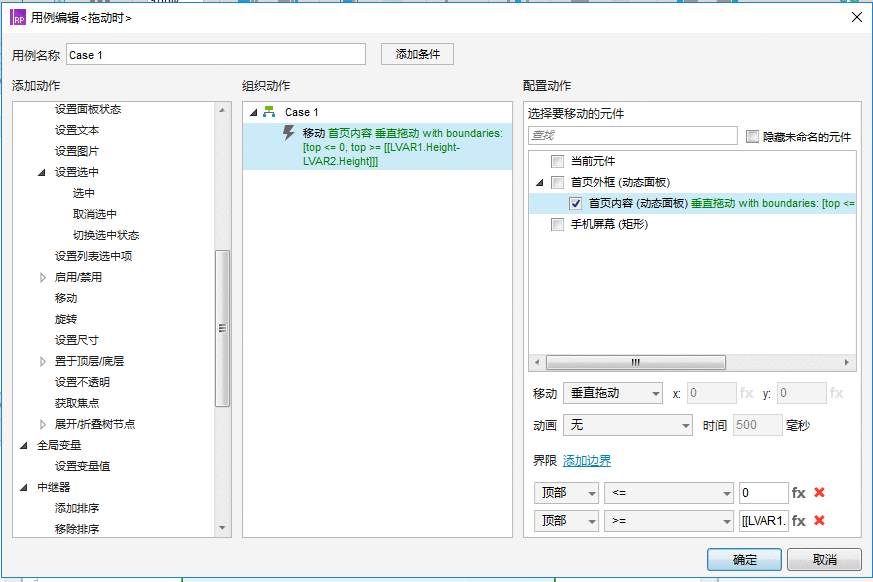
Task: Select the 旋转 action
Action: (66, 319)
